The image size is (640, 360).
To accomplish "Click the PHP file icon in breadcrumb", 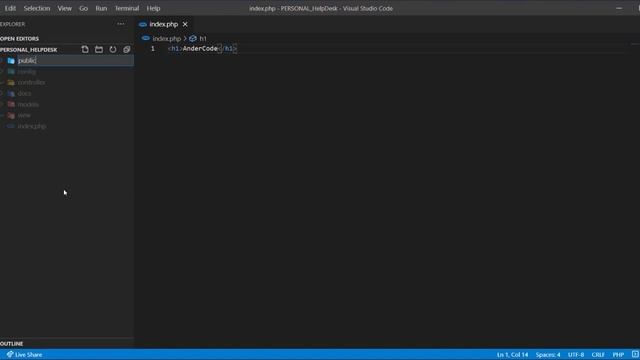I will tap(145, 38).
